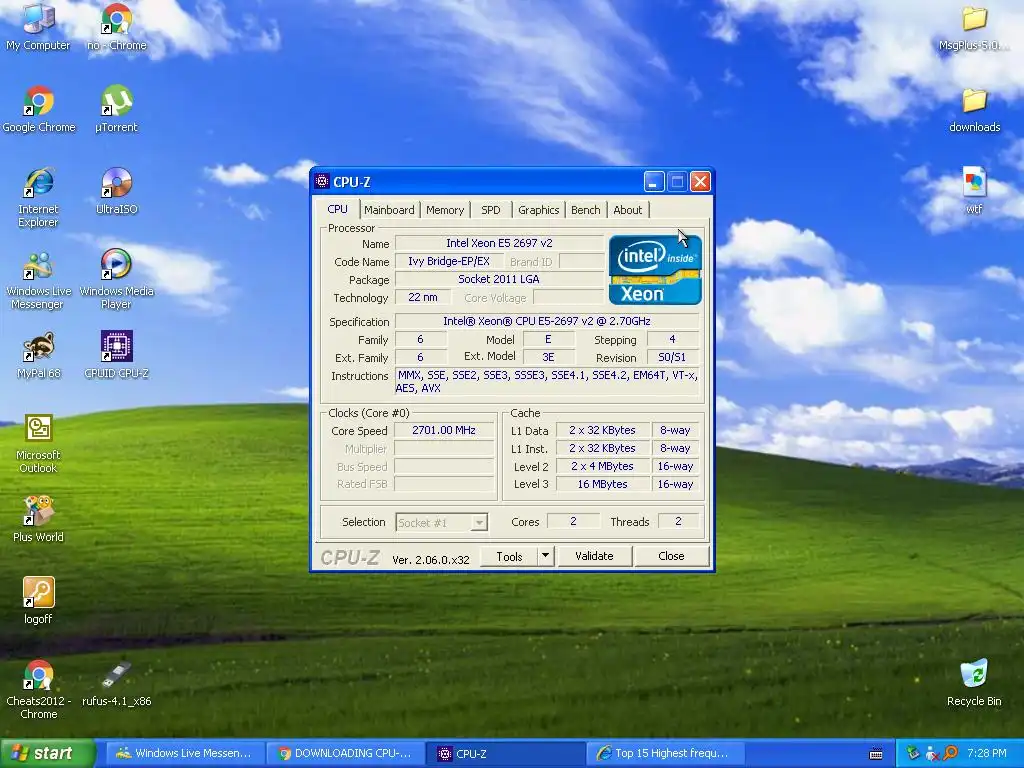Open the Recycle Bin
Screen dimensions: 1024x768
[974, 683]
